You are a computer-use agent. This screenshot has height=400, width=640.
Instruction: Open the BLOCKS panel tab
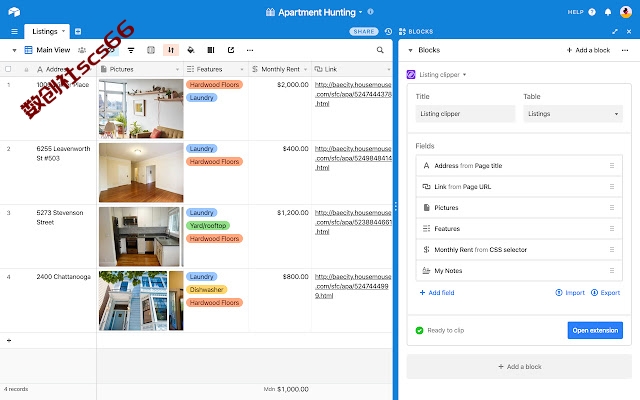pos(416,31)
